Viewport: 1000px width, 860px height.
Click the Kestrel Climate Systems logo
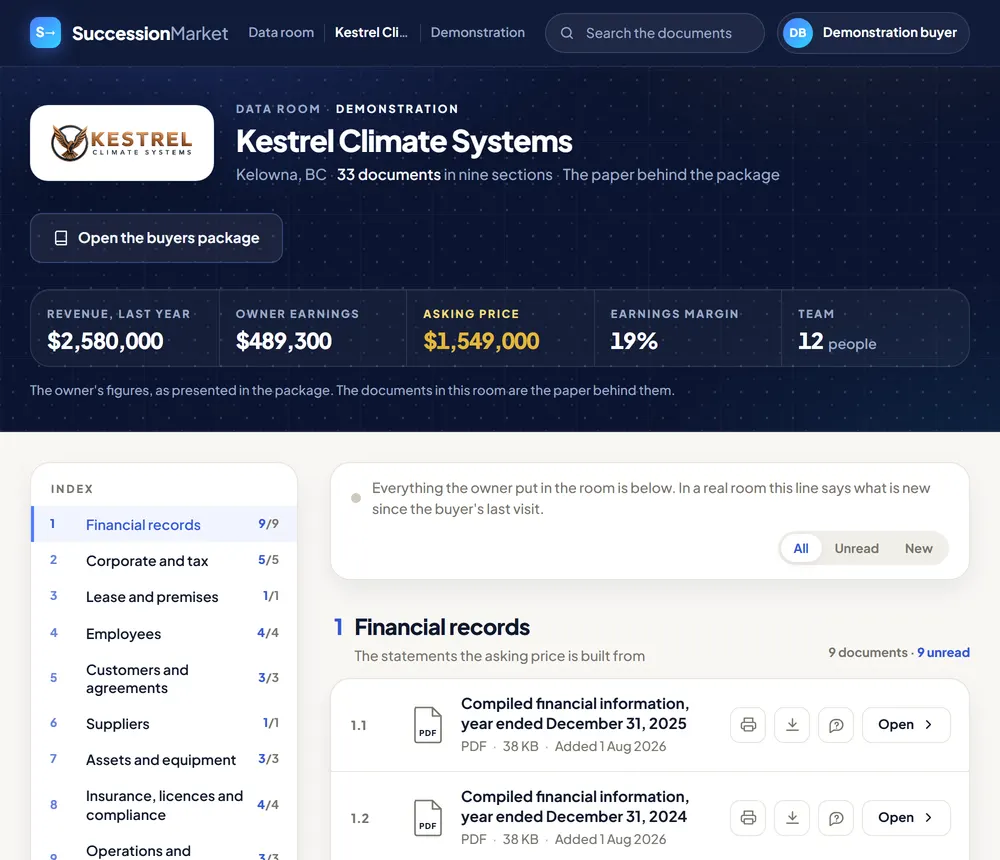(122, 143)
